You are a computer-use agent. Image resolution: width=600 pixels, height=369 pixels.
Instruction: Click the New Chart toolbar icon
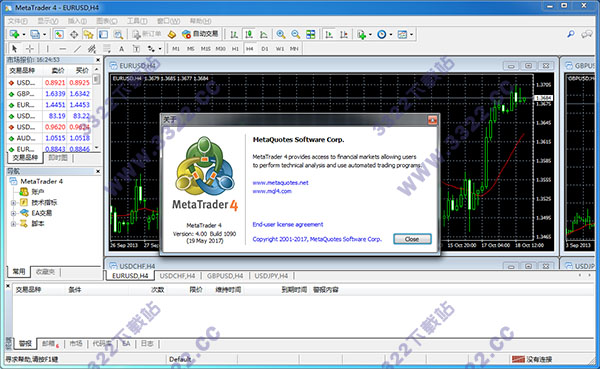click(15, 34)
